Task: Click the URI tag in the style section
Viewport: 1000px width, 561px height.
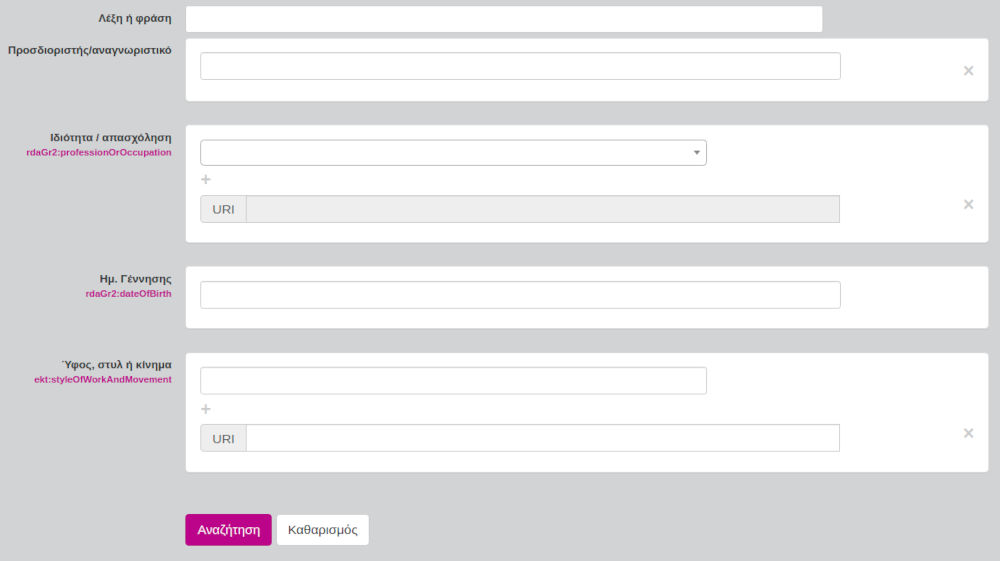Action: (223, 438)
